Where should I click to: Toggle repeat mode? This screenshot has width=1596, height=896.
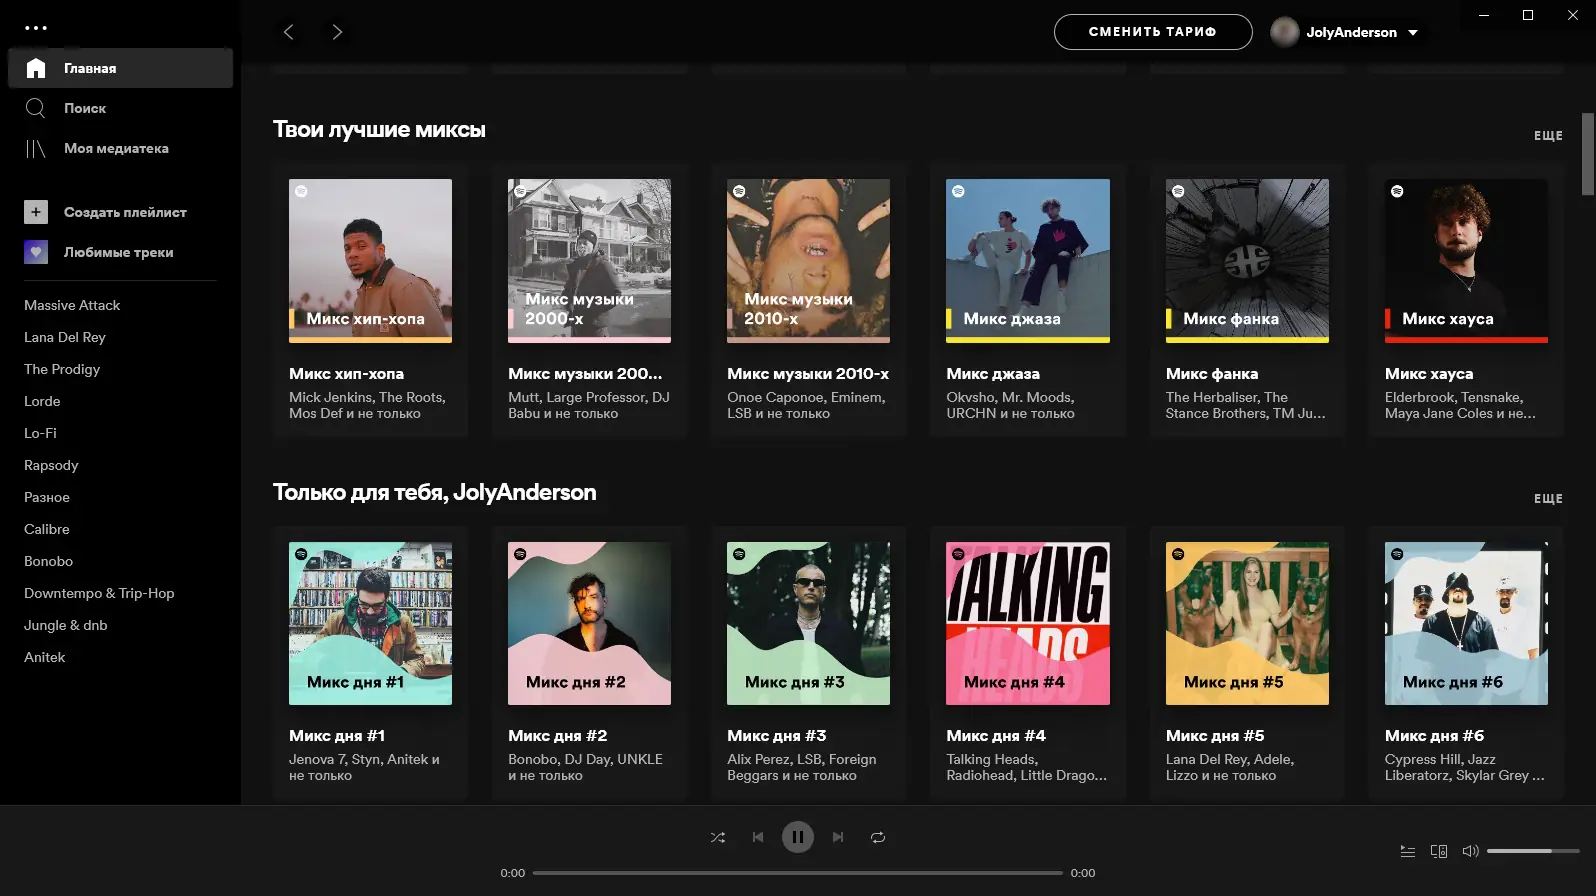pyautogui.click(x=878, y=837)
